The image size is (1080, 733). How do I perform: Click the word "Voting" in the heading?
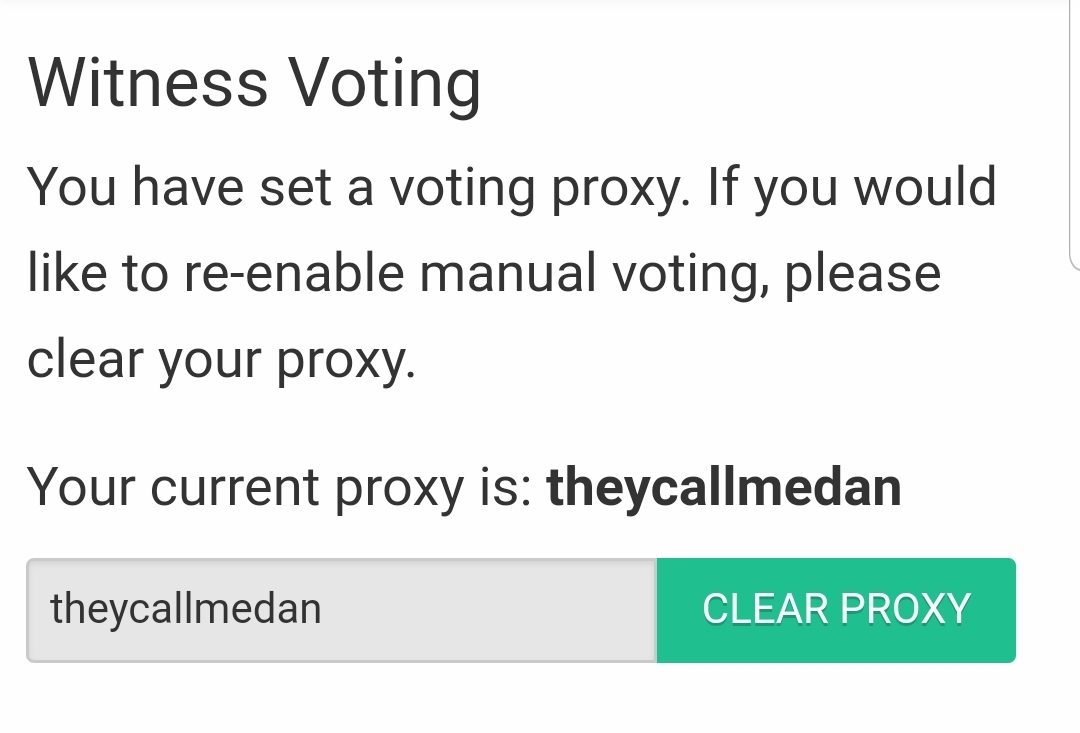point(385,84)
